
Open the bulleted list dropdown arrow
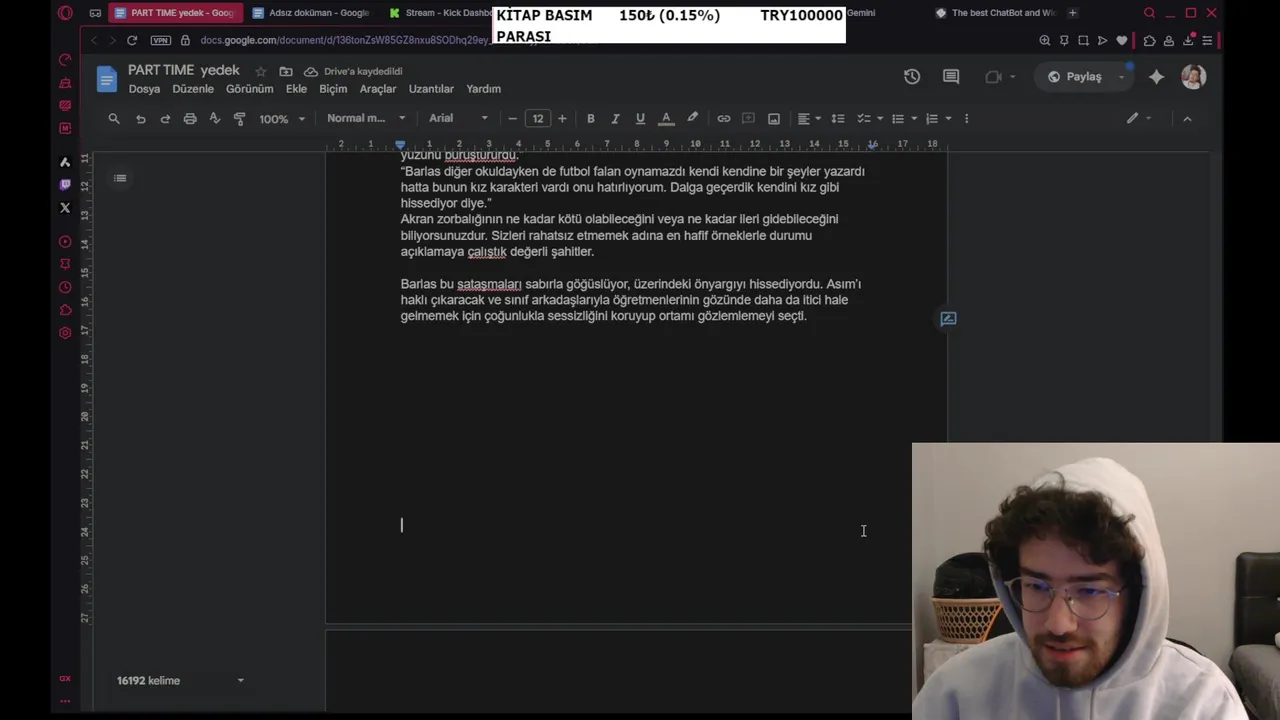[x=914, y=118]
